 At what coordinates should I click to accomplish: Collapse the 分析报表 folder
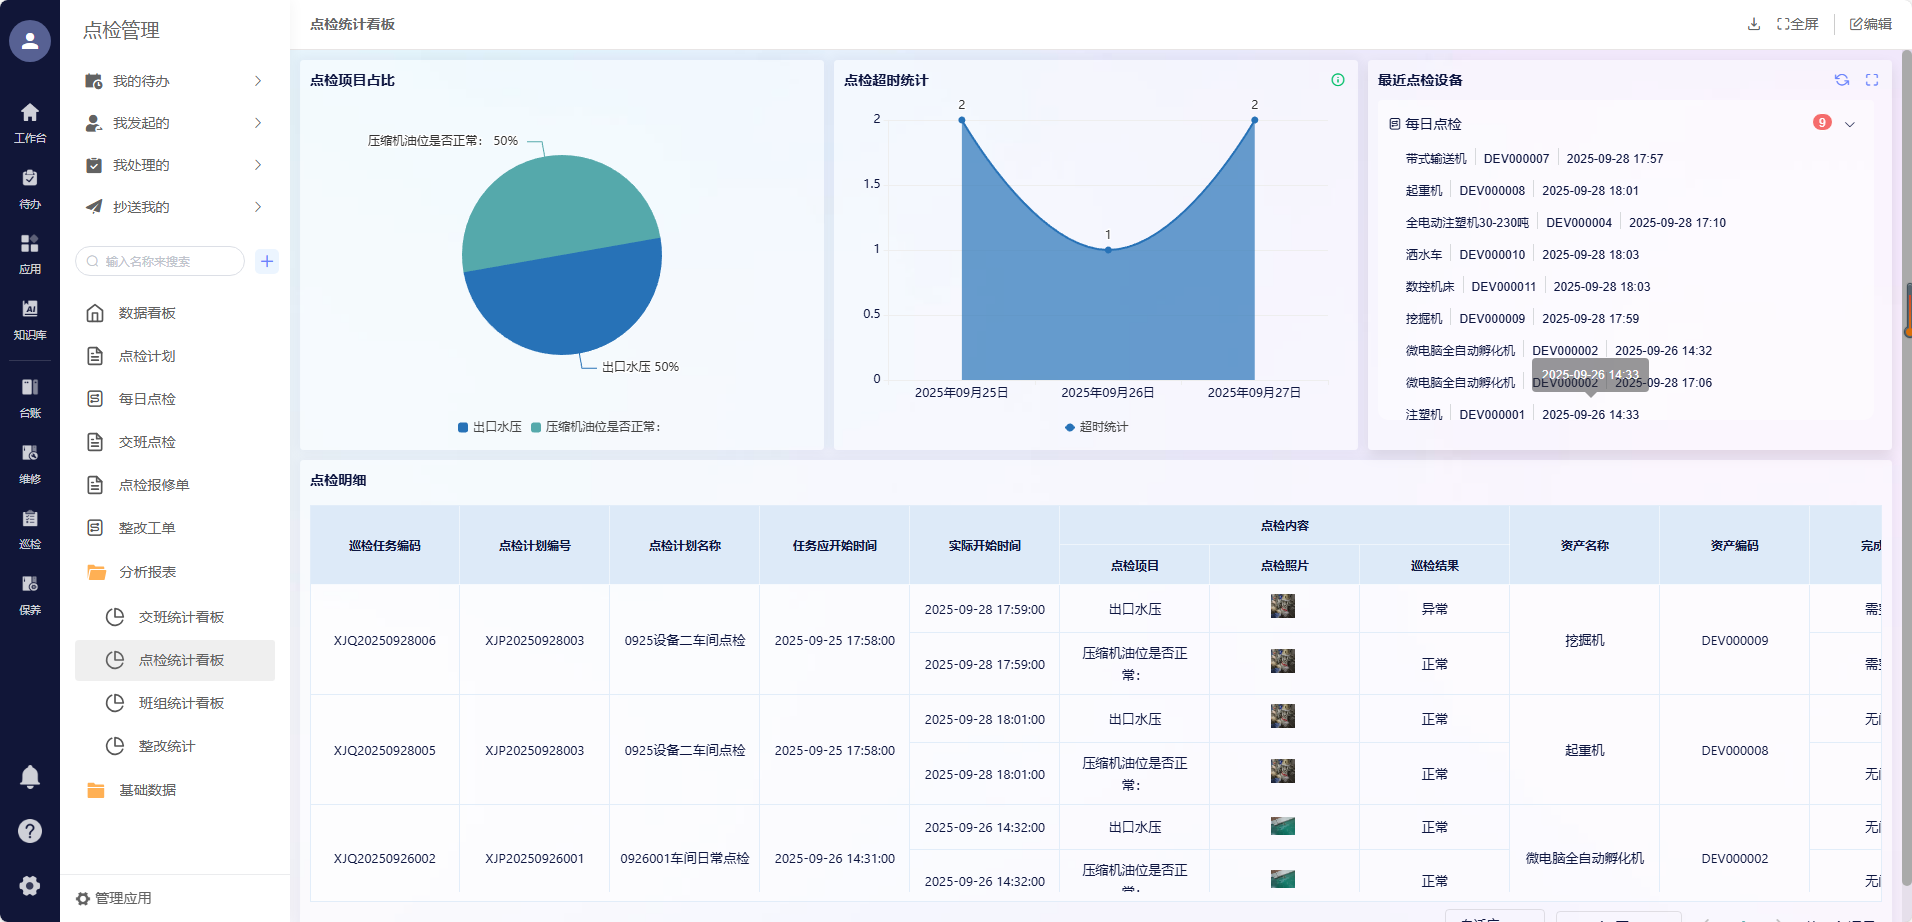(x=147, y=572)
